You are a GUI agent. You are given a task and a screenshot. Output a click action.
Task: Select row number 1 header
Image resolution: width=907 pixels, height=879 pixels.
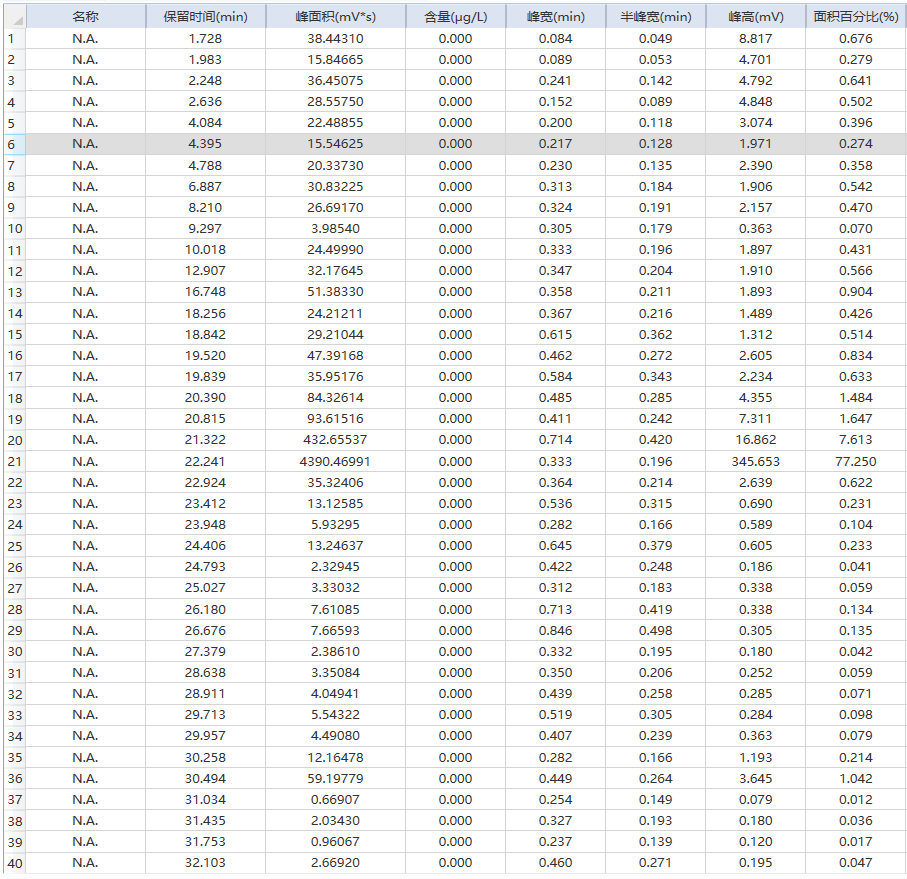click(x=13, y=38)
